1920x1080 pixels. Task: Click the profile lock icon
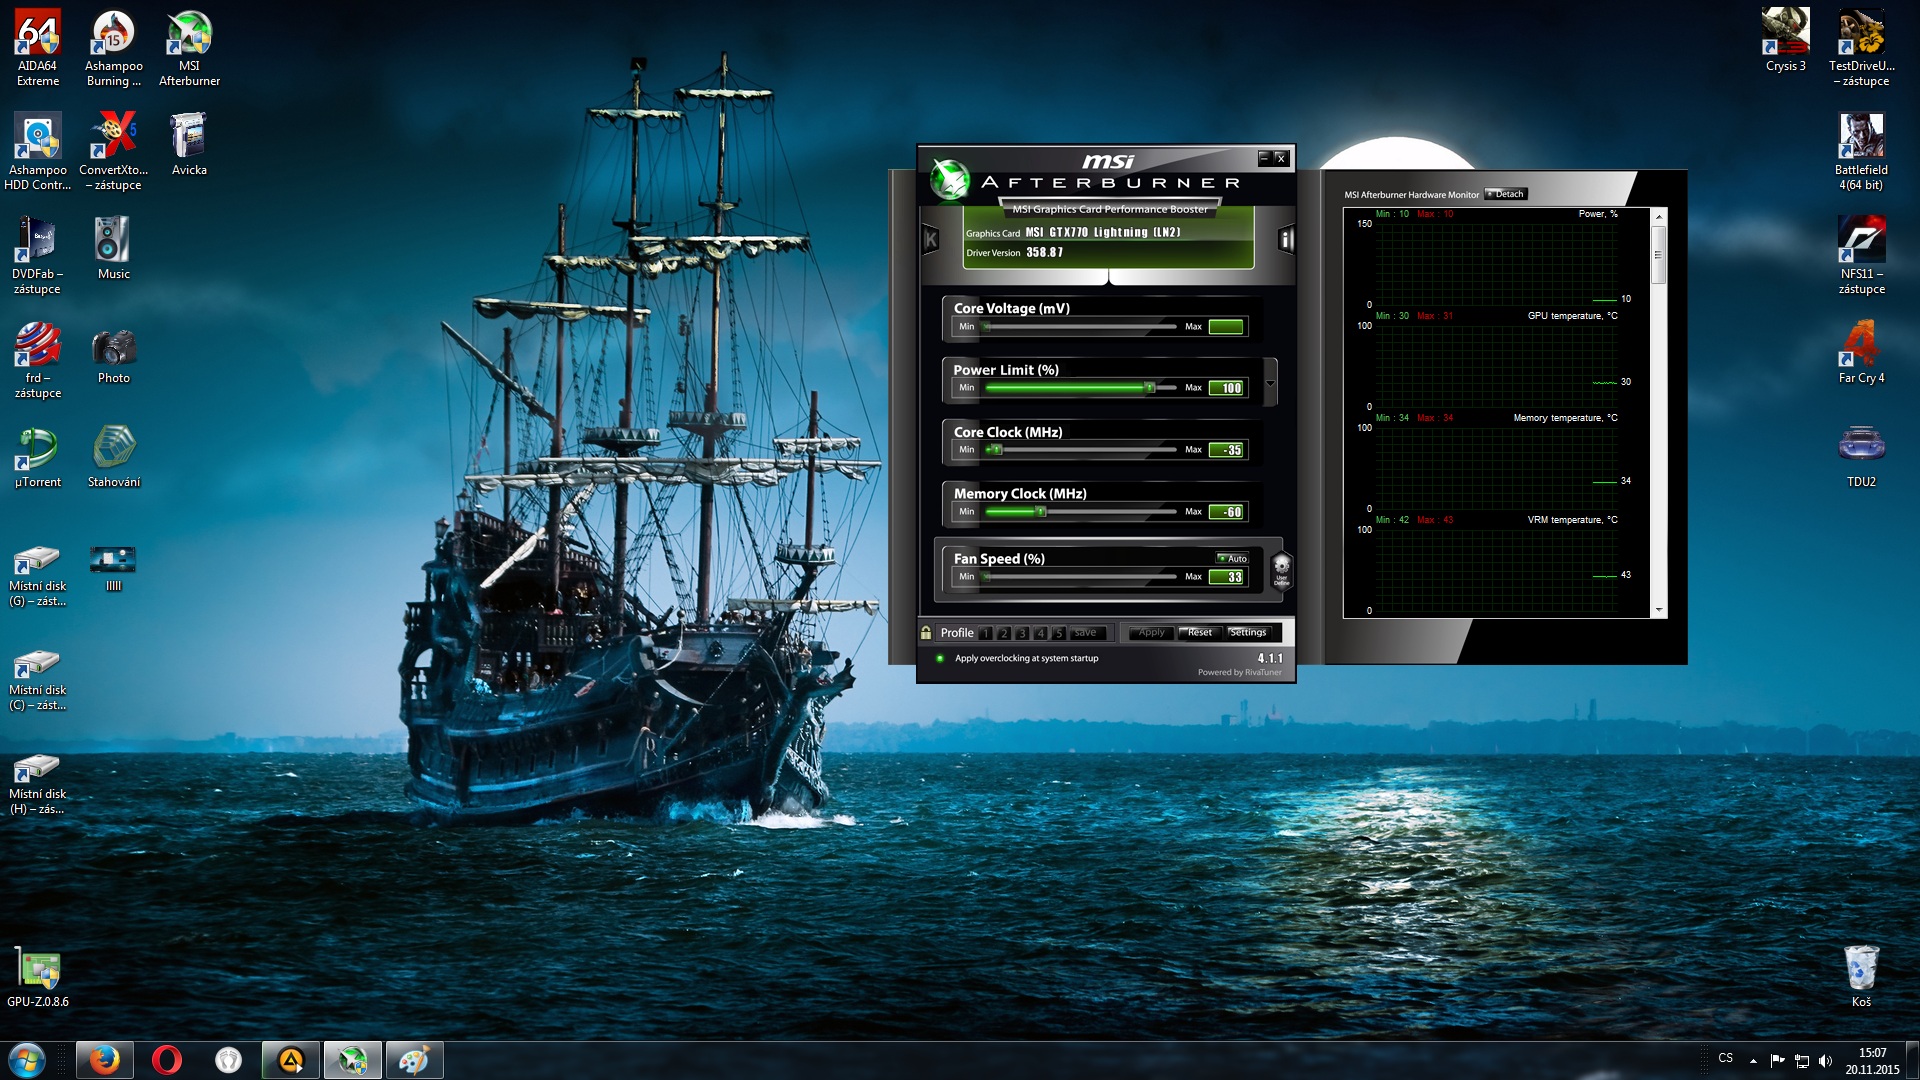click(x=926, y=632)
